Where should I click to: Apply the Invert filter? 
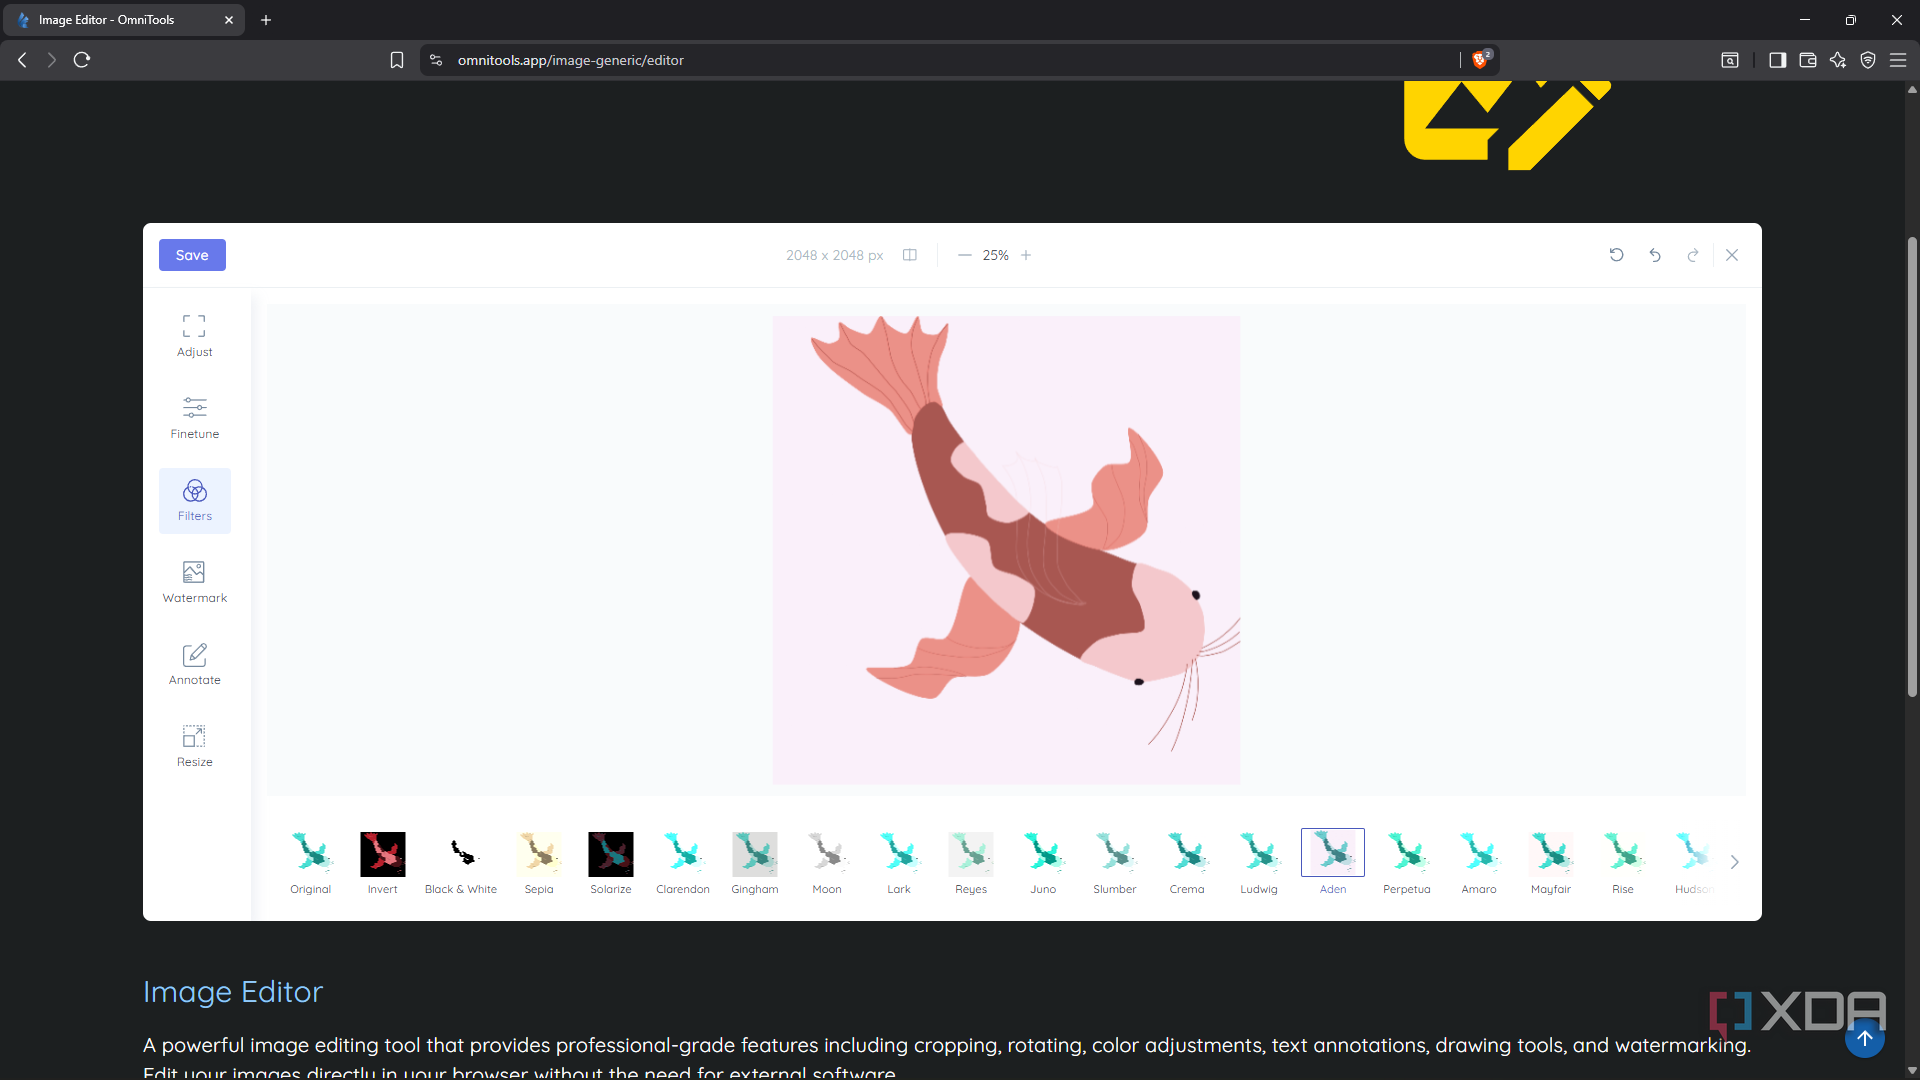click(x=383, y=862)
